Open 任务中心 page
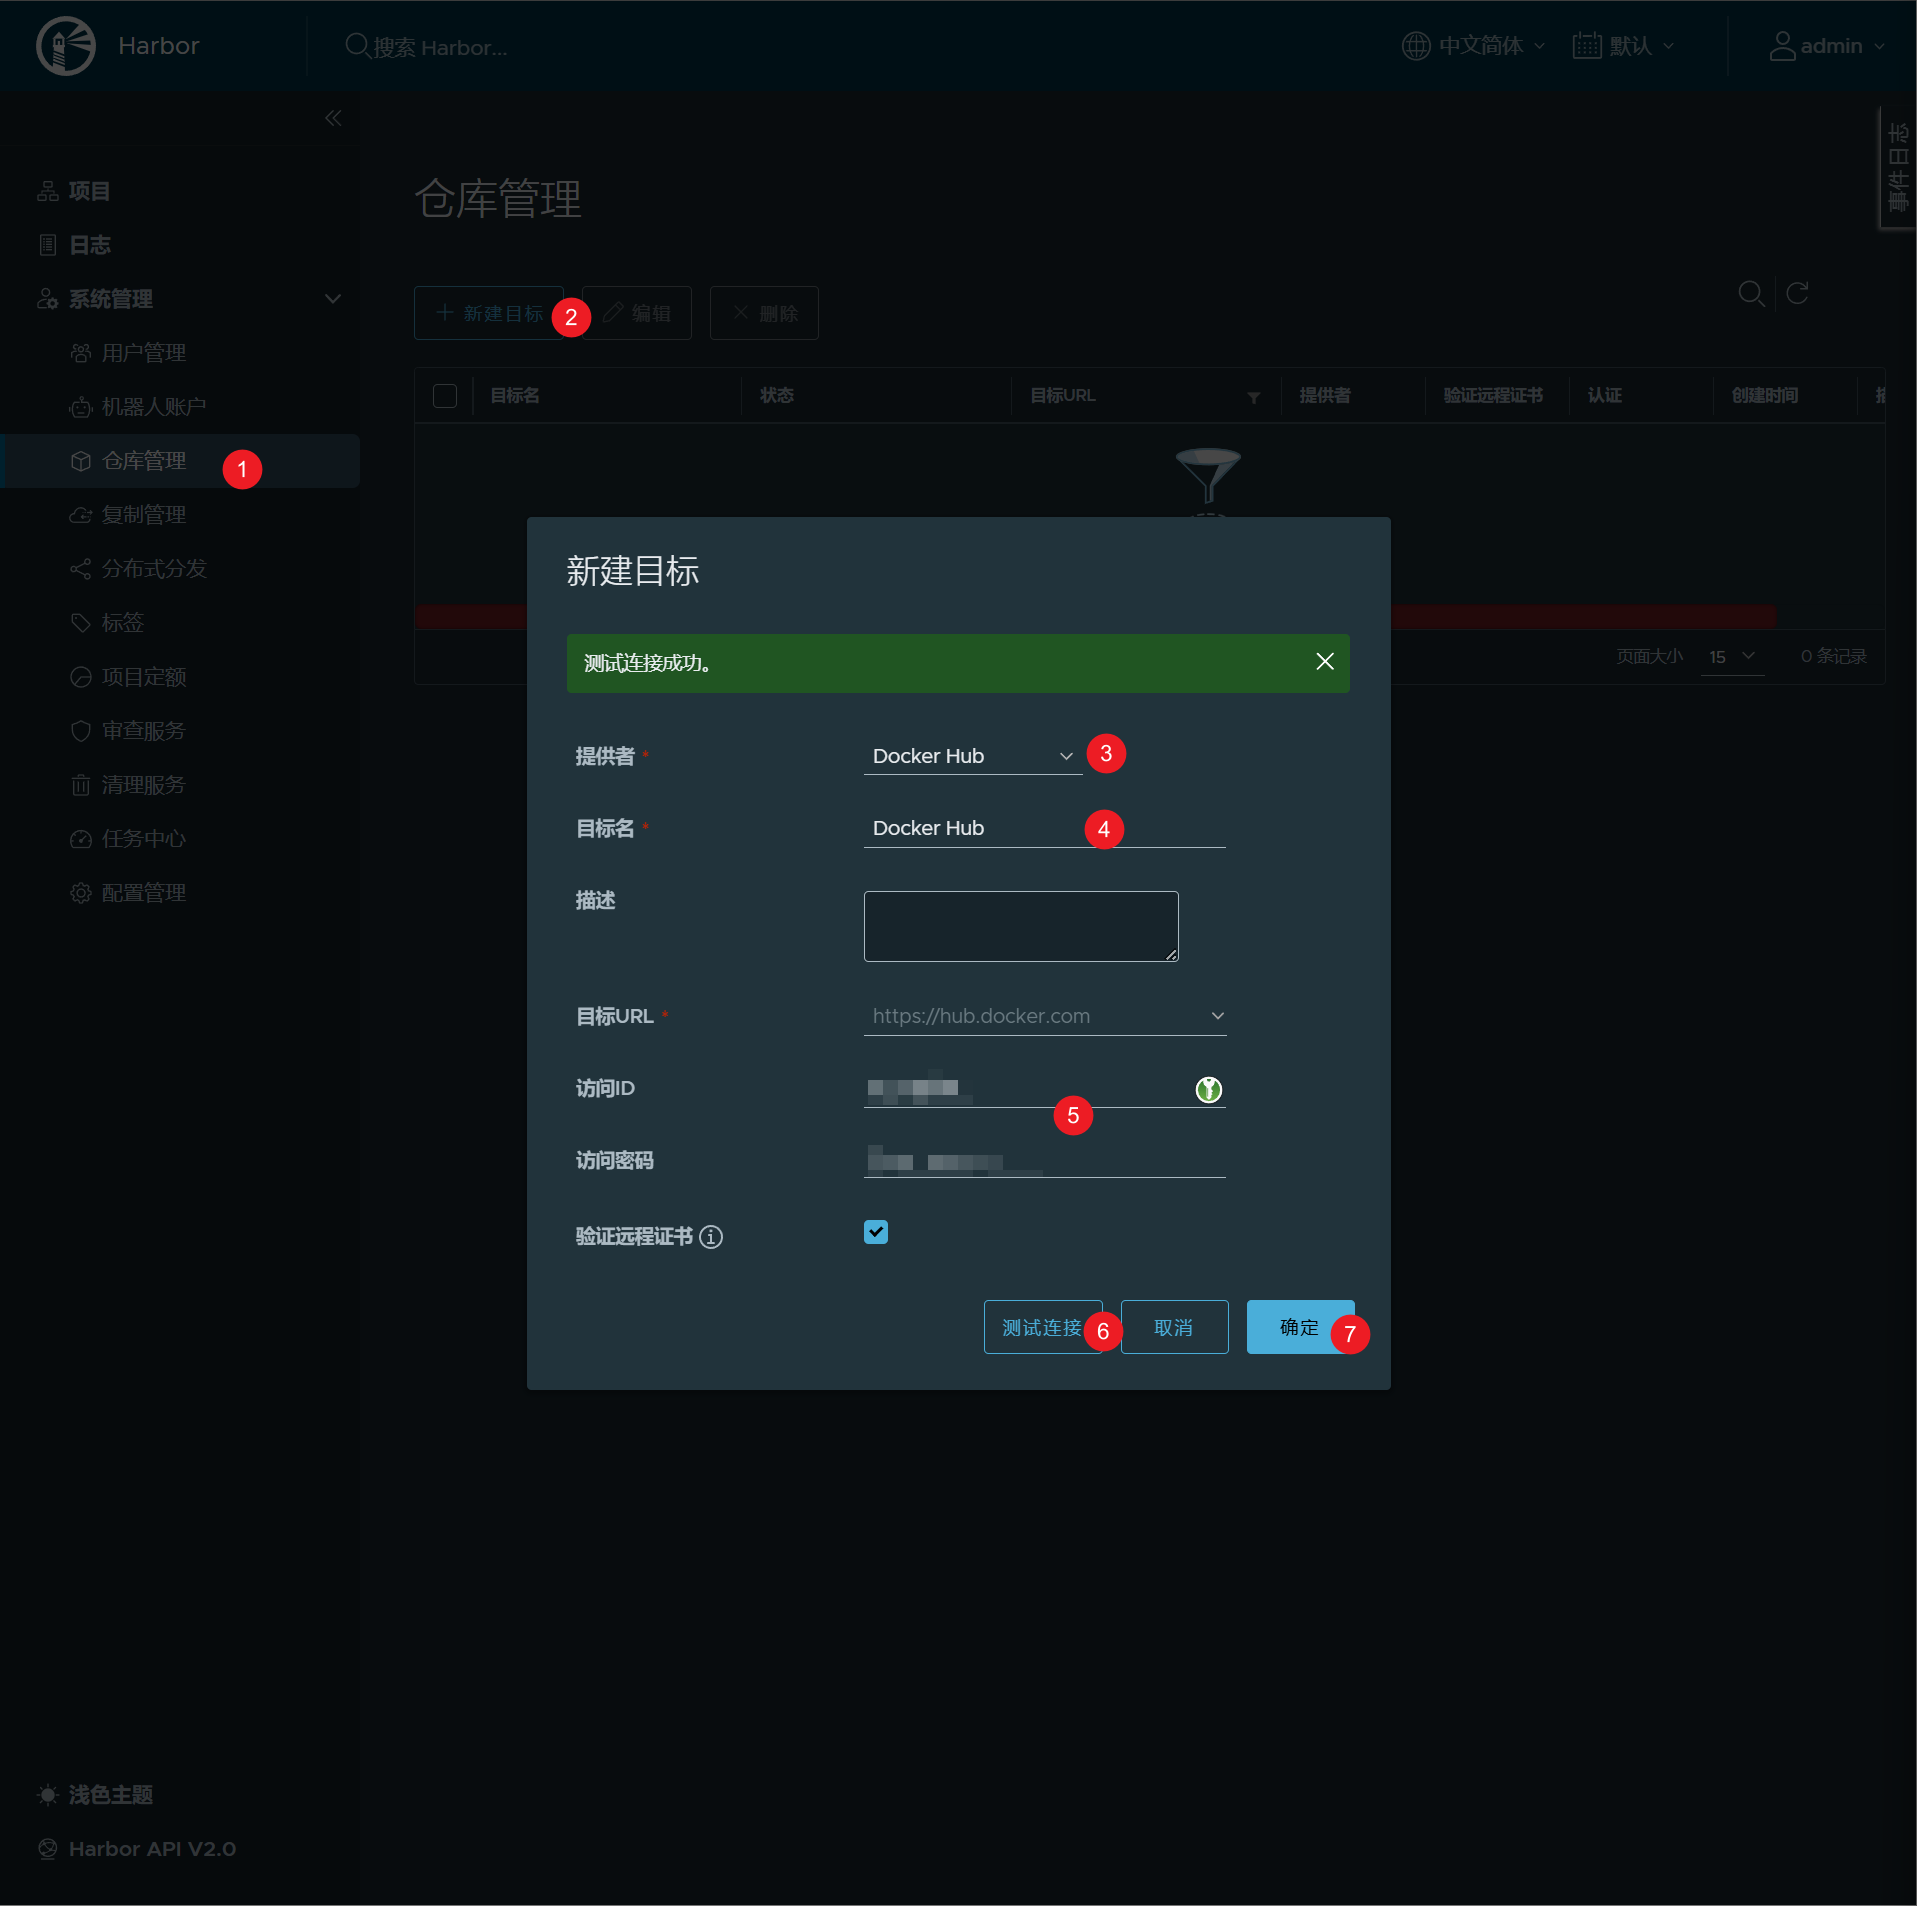This screenshot has height=1906, width=1917. (x=144, y=839)
